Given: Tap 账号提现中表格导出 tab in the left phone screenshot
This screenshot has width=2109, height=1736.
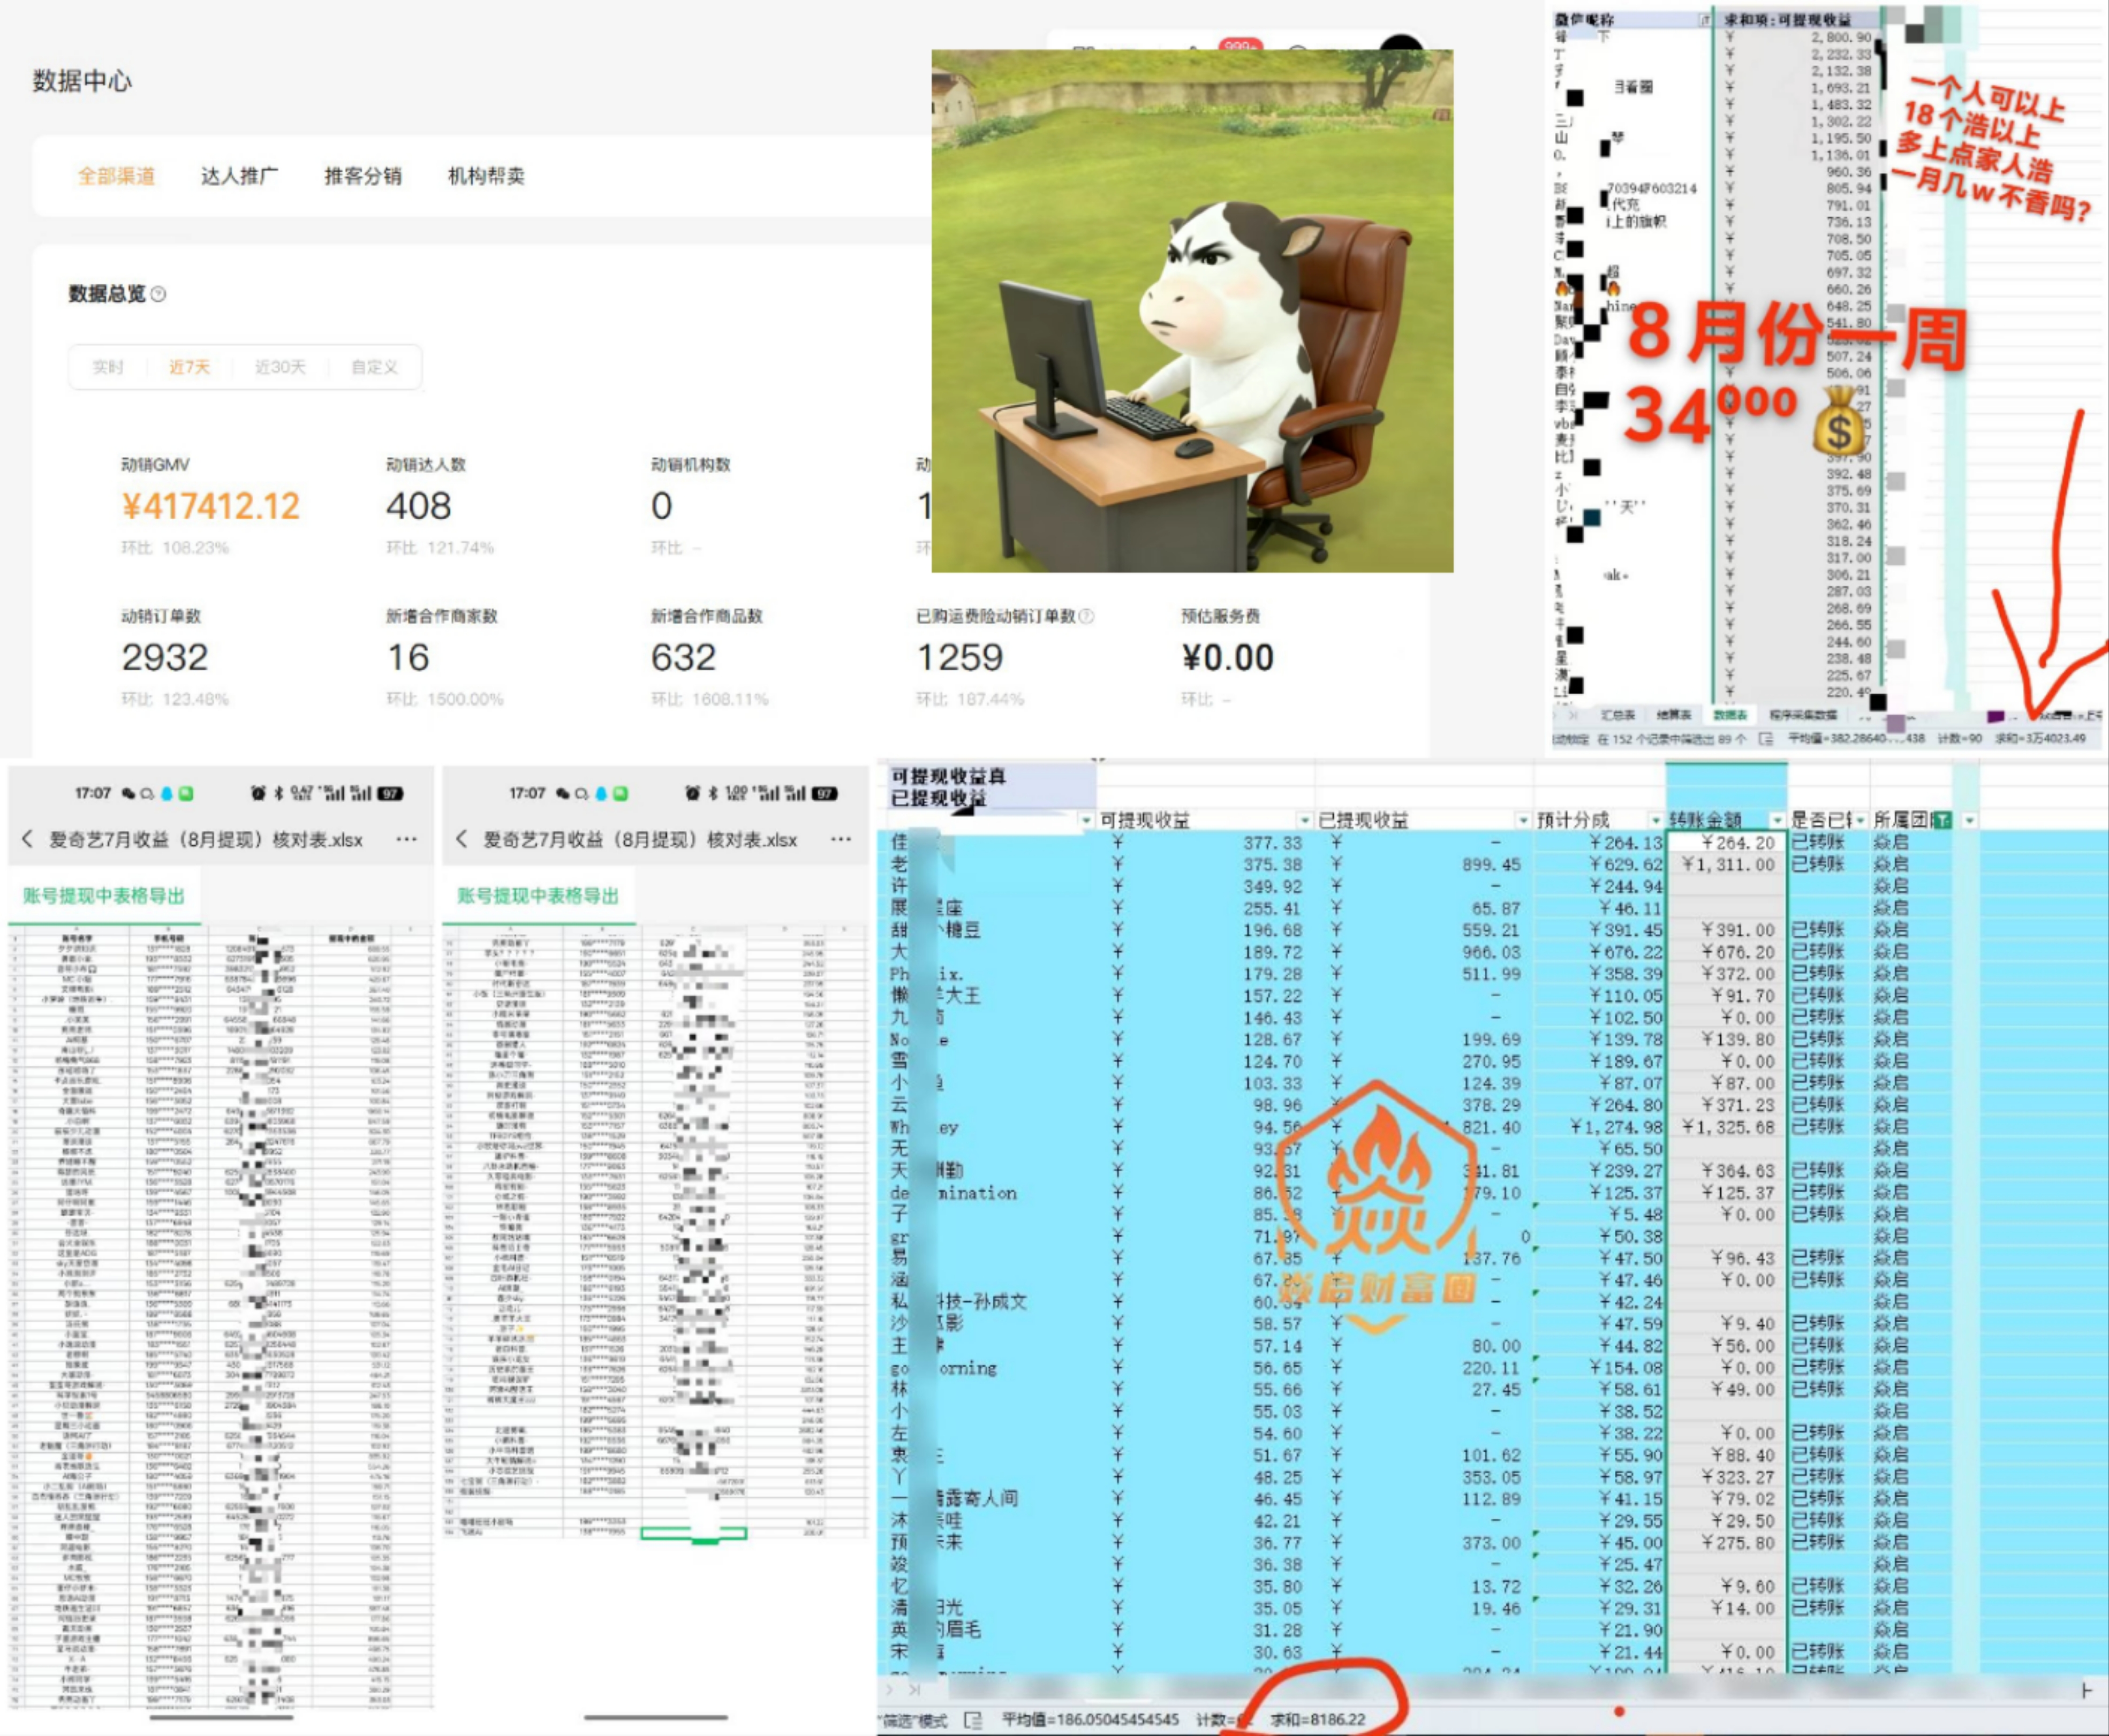Looking at the screenshot, I should tap(104, 896).
